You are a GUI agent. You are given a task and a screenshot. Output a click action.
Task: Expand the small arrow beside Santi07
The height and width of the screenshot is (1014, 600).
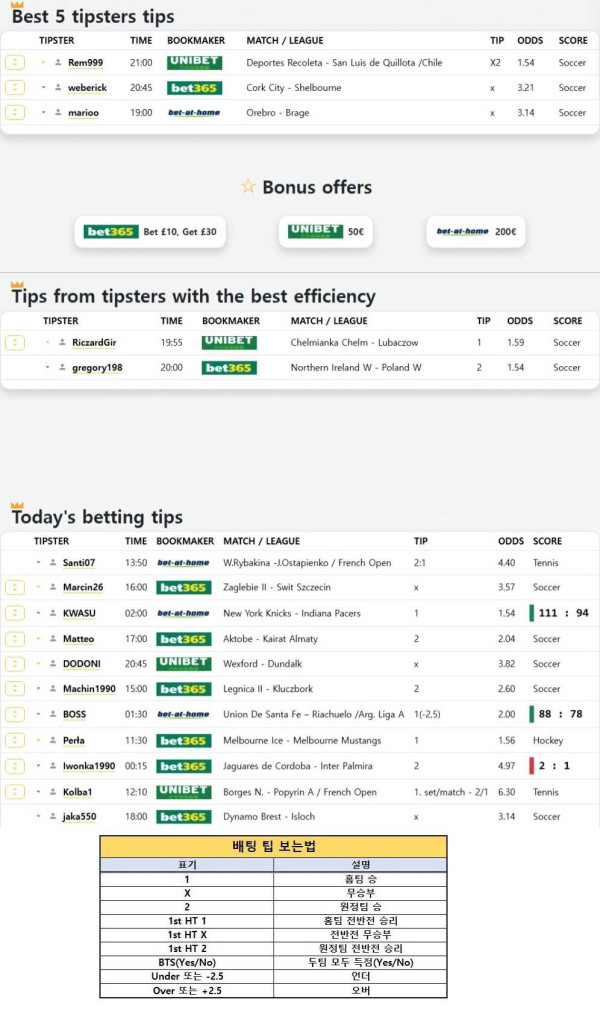[39, 562]
